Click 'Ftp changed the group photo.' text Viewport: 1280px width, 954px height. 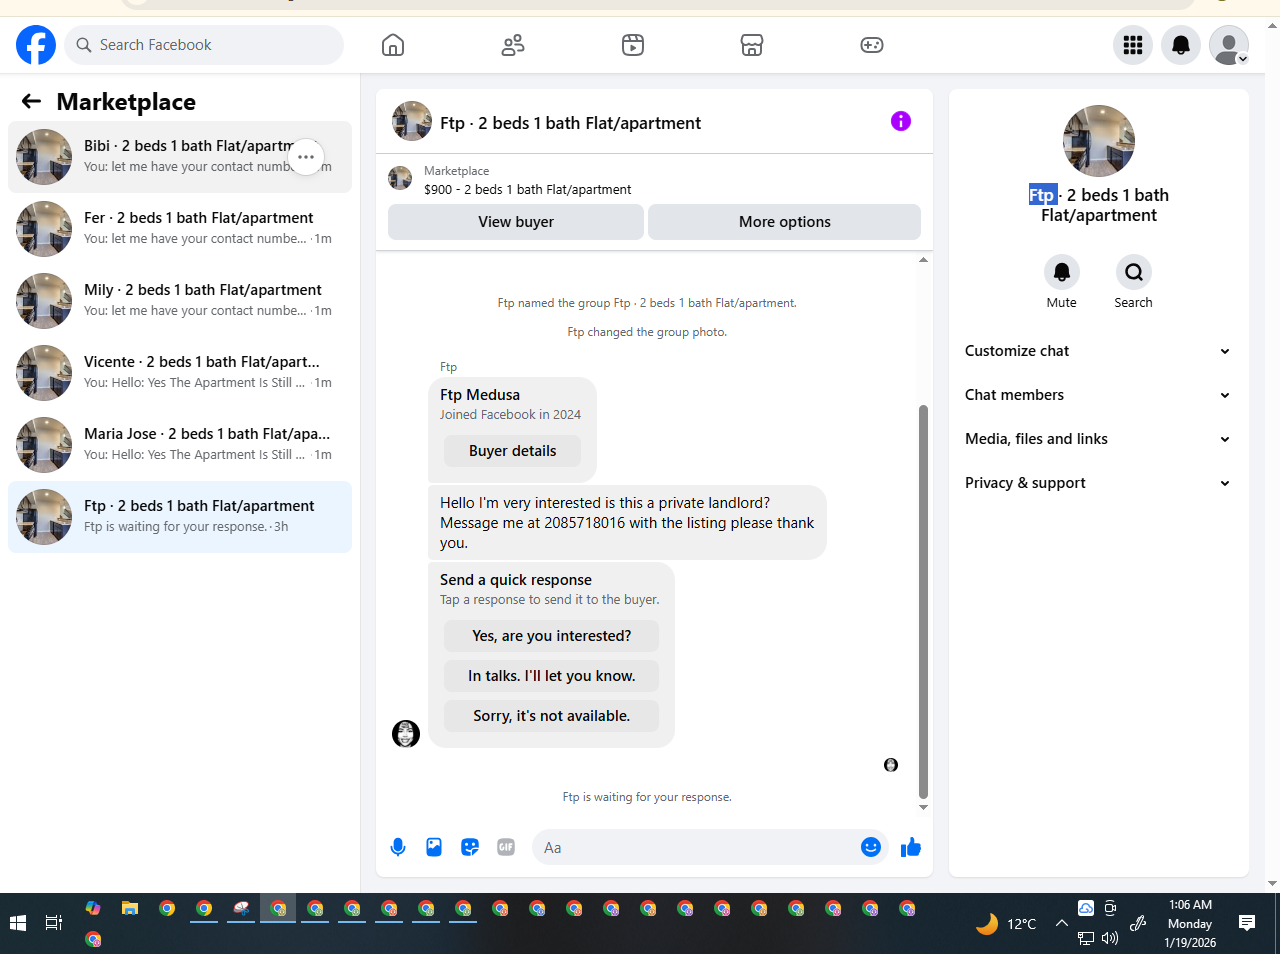click(x=647, y=332)
